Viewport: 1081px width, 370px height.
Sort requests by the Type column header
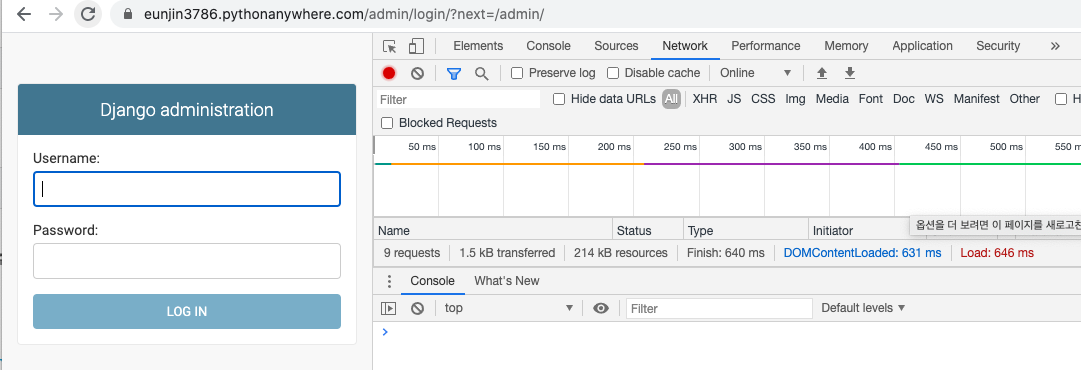(746, 230)
